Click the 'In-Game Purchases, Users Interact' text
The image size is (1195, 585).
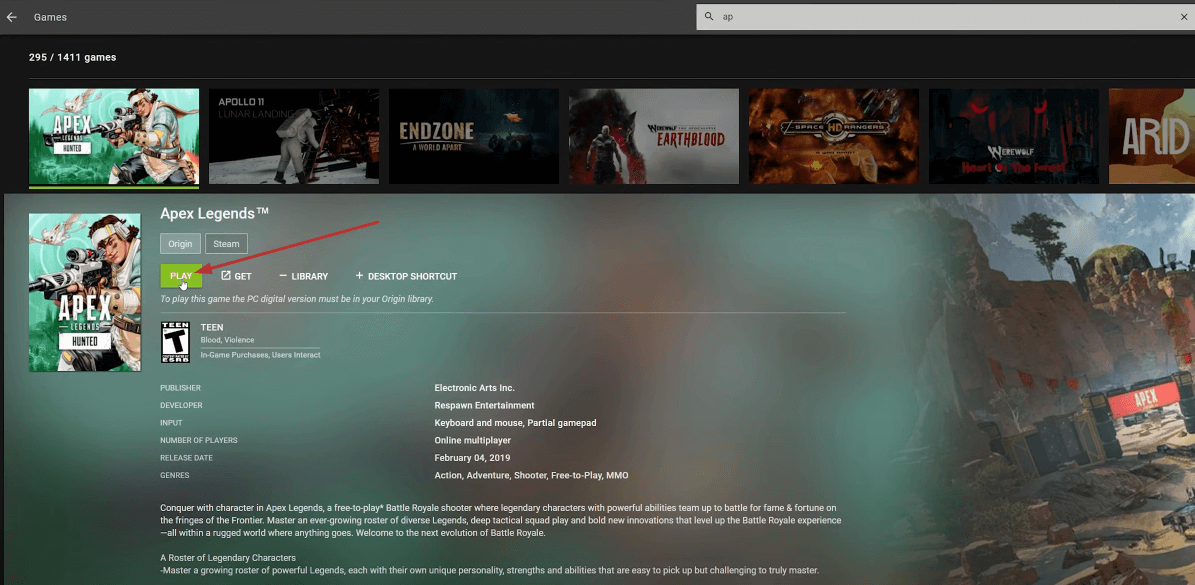pos(260,355)
